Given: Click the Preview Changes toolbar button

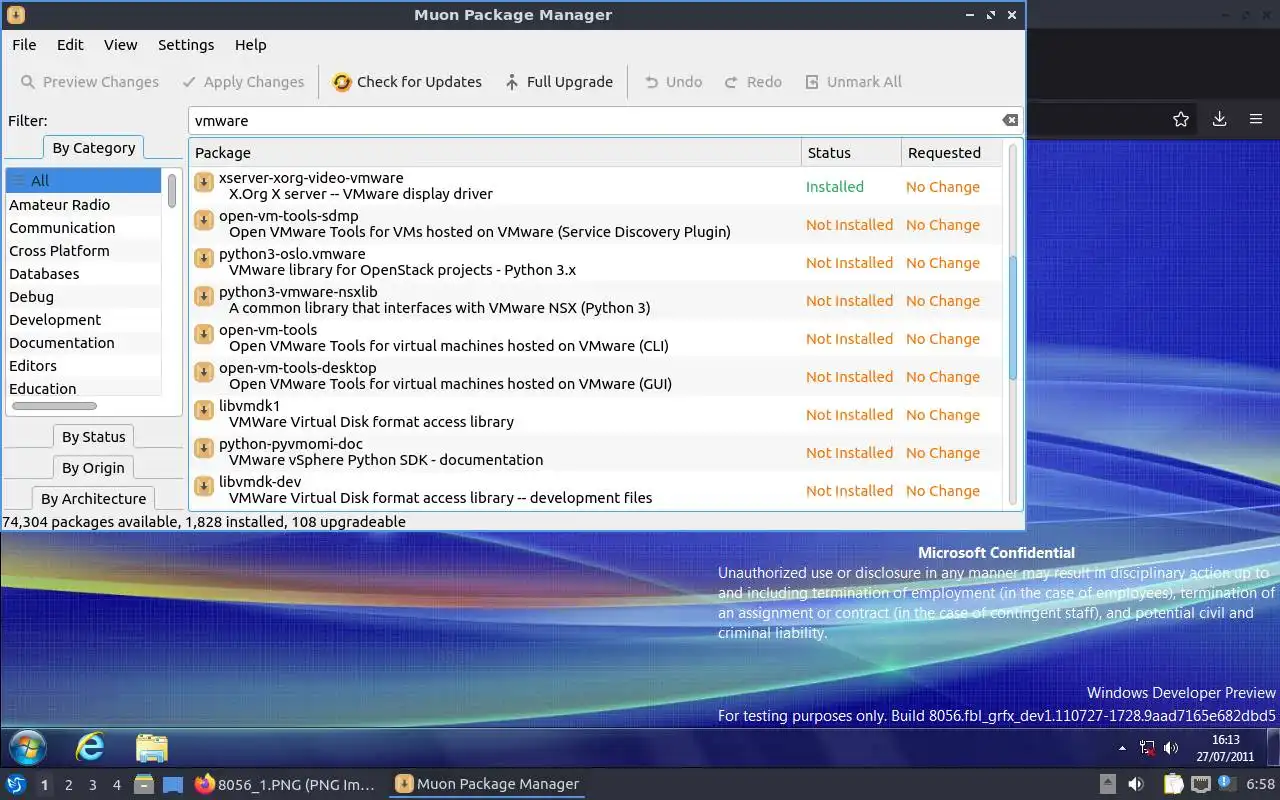Looking at the screenshot, I should (89, 82).
